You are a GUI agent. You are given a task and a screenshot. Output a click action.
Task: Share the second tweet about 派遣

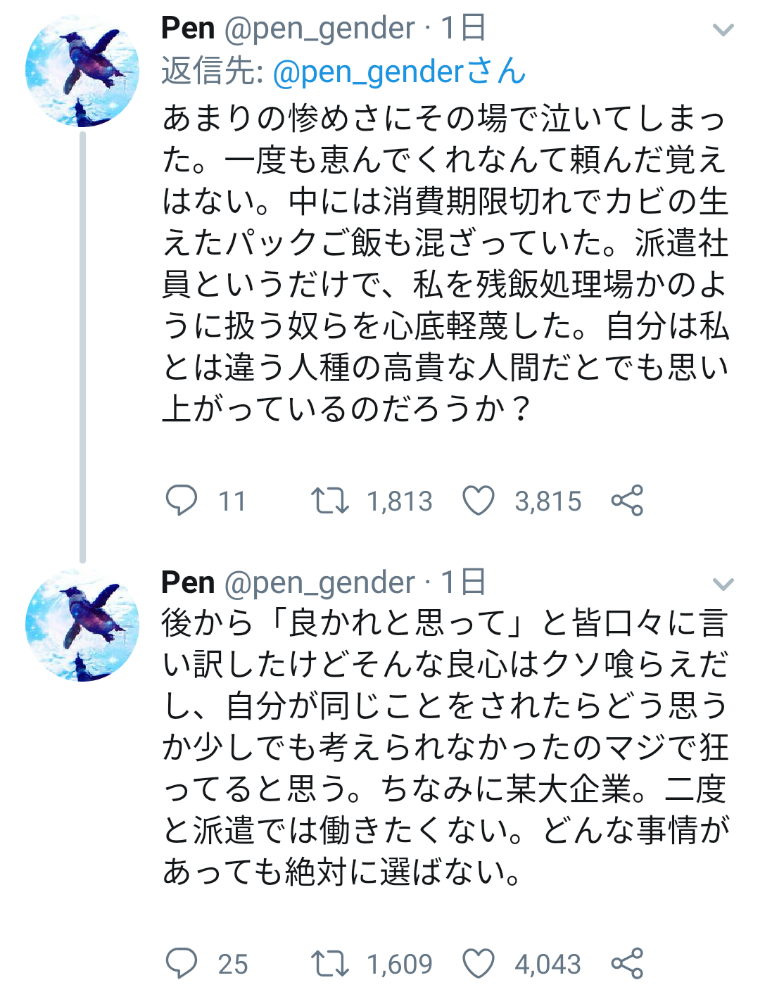point(626,963)
